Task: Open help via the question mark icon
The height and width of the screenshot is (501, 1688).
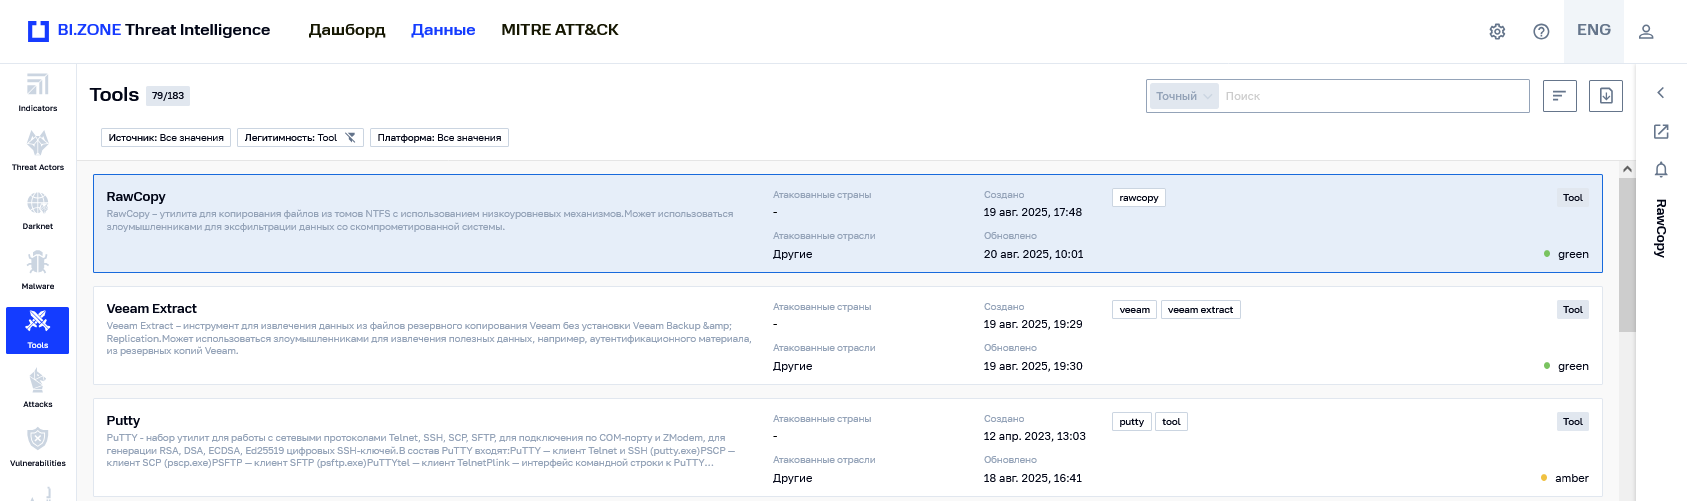Action: click(x=1541, y=31)
